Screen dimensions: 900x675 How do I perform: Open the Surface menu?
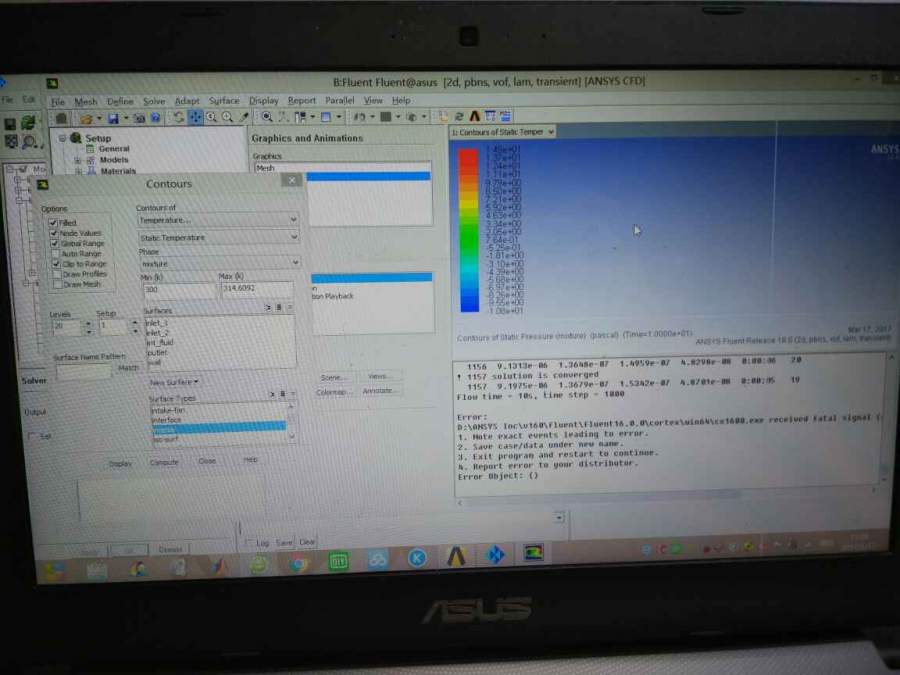(224, 100)
